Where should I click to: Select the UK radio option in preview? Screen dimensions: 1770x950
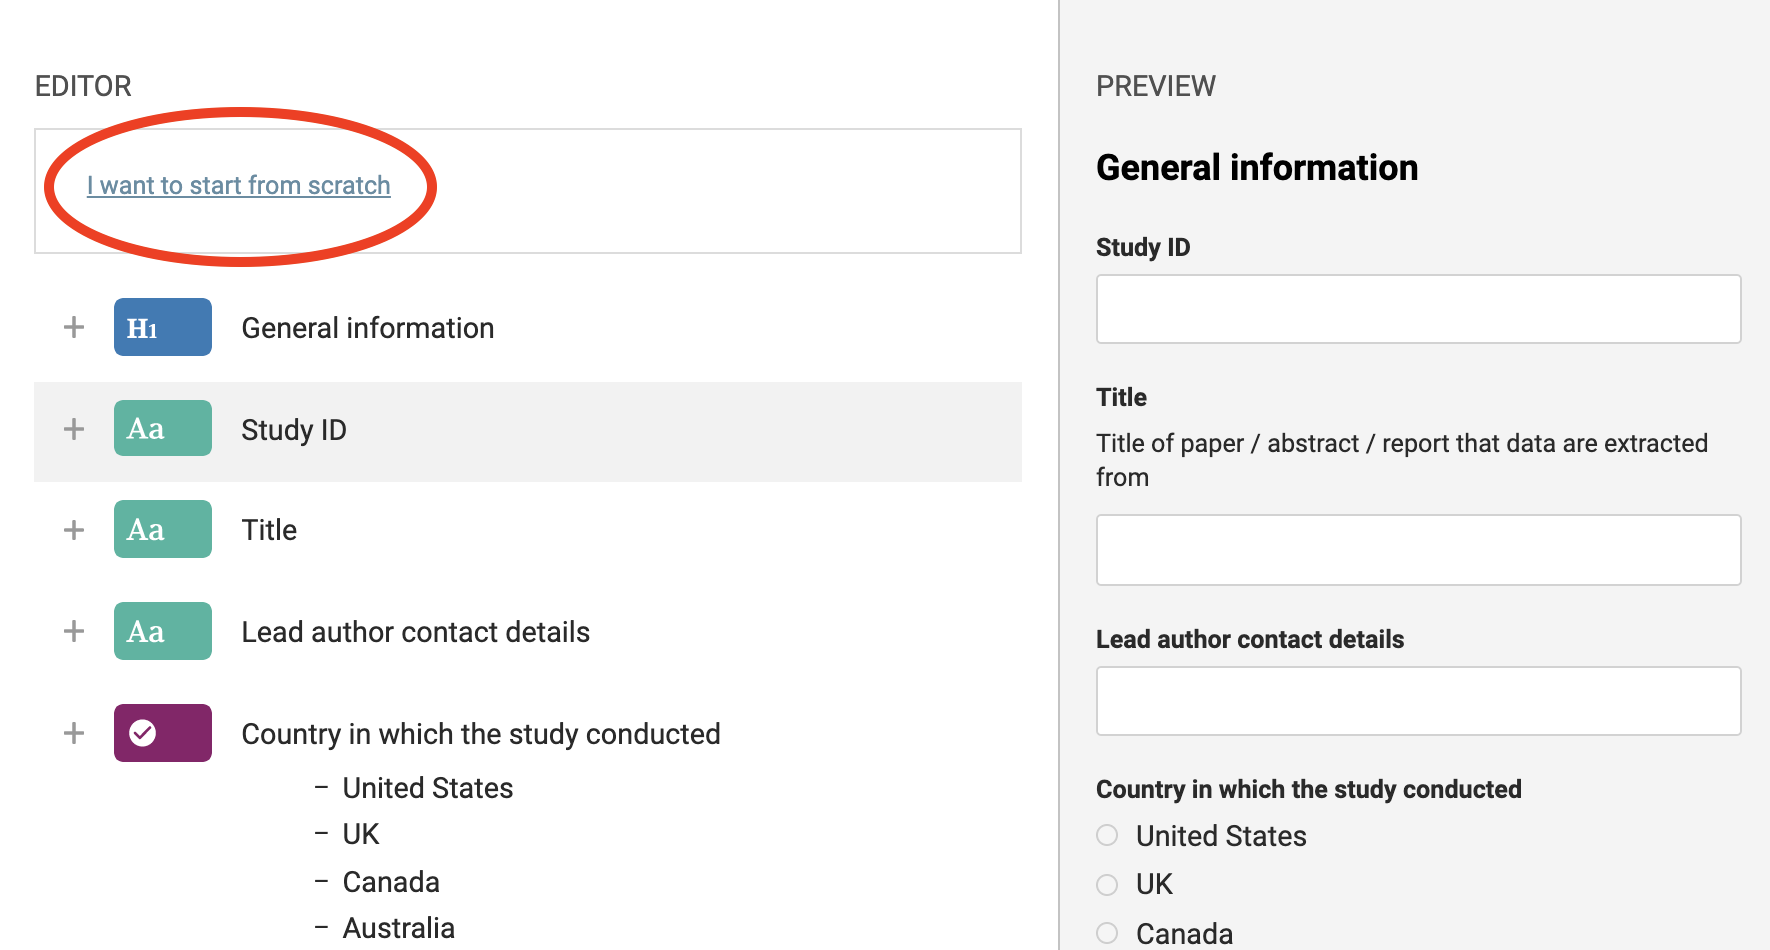coord(1107,884)
